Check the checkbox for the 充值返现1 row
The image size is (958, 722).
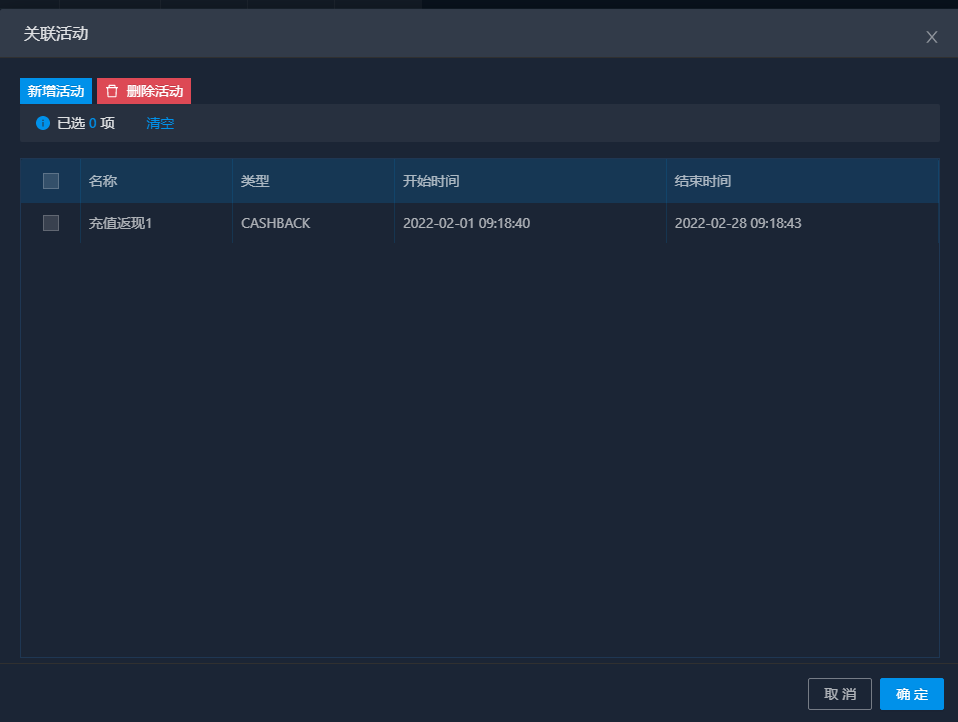(51, 223)
